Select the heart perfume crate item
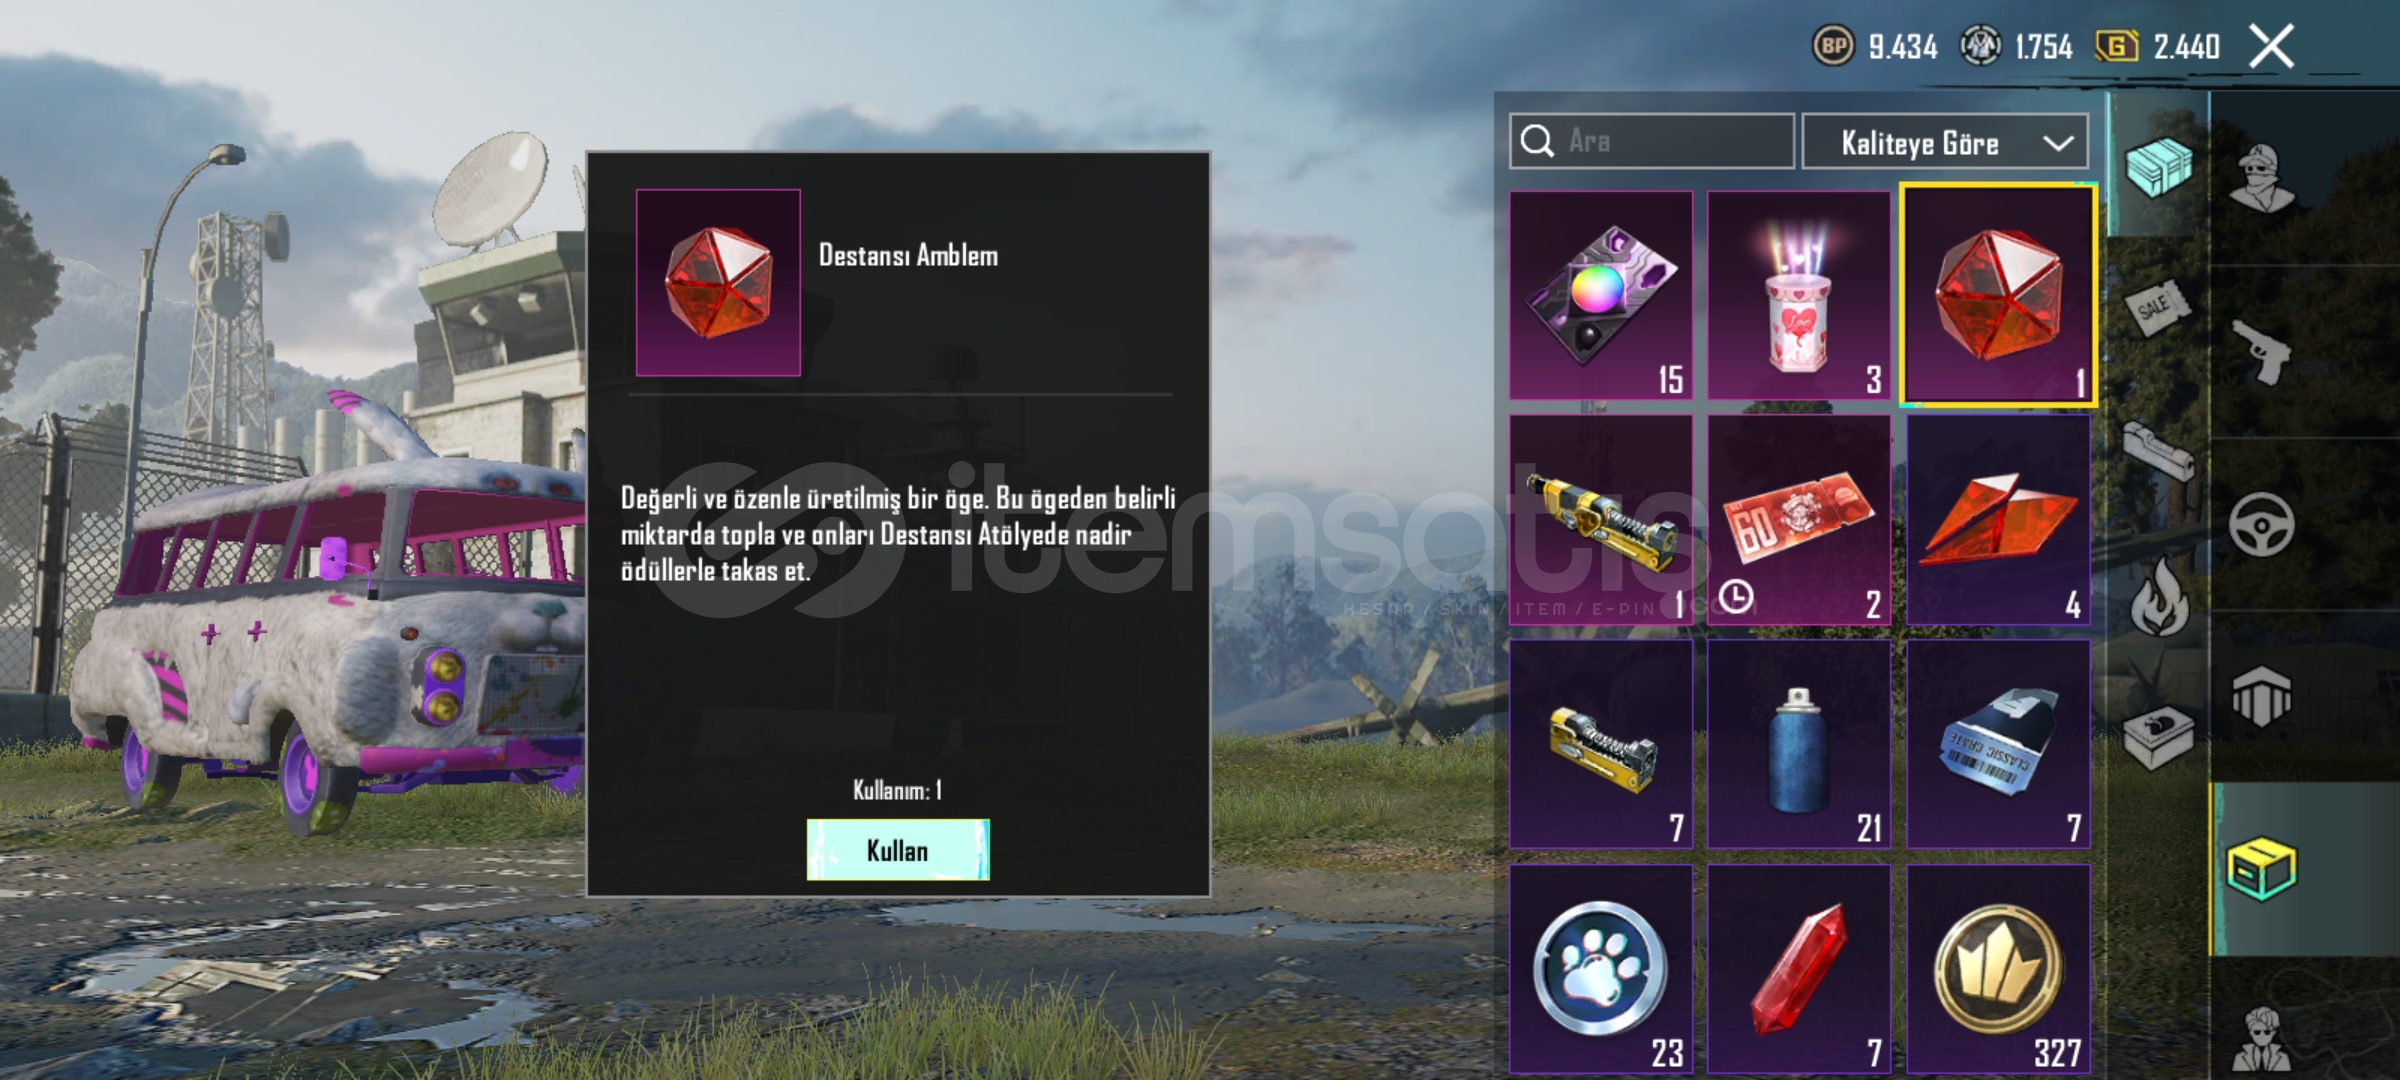This screenshot has width=2400, height=1080. (1799, 295)
